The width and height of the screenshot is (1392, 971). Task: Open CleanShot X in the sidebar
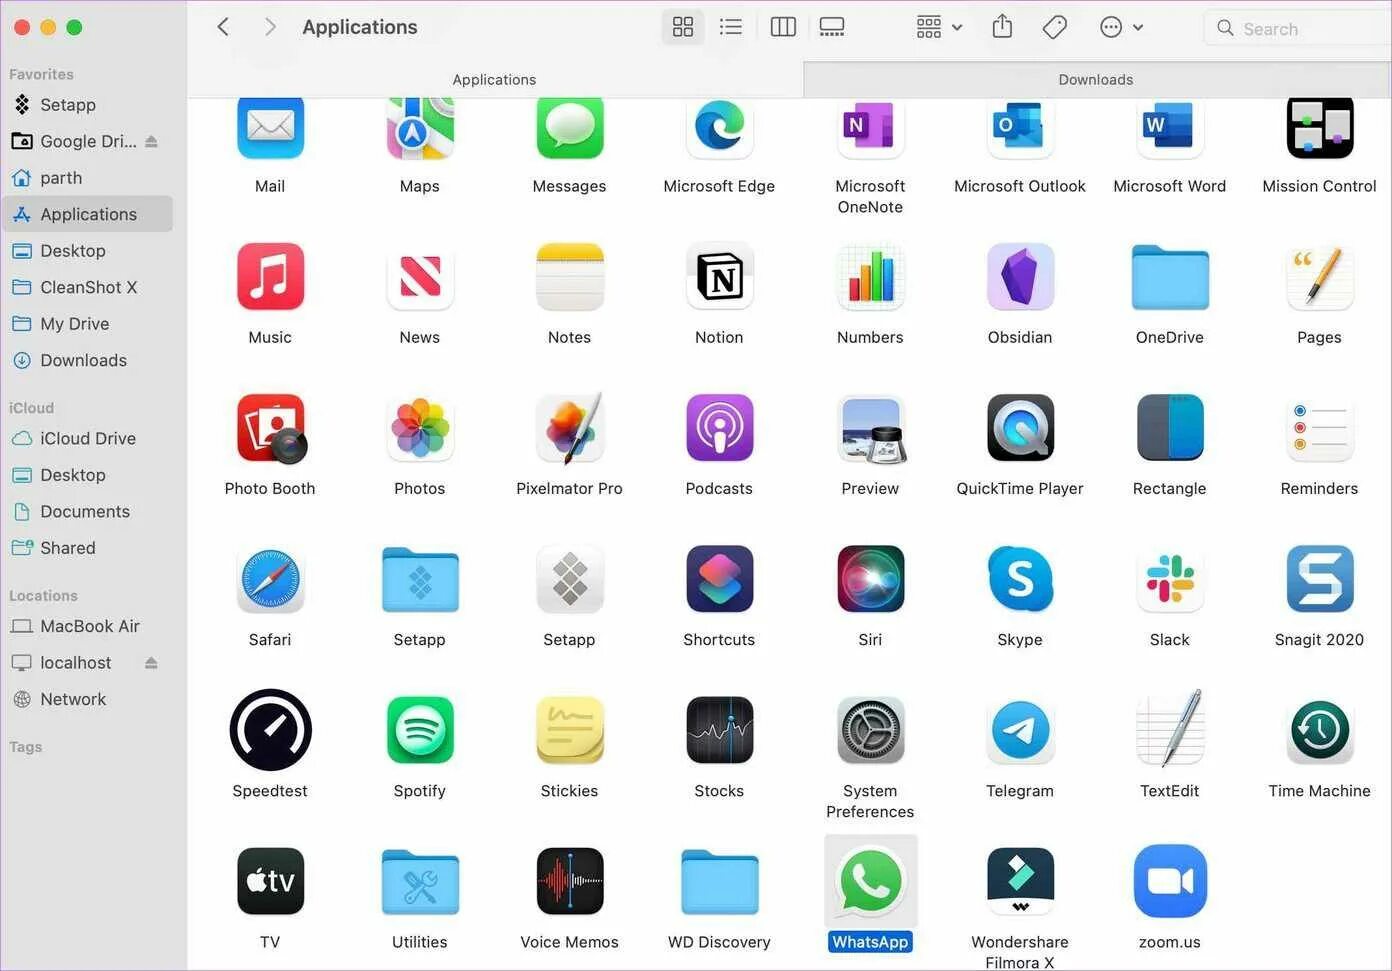click(x=86, y=287)
